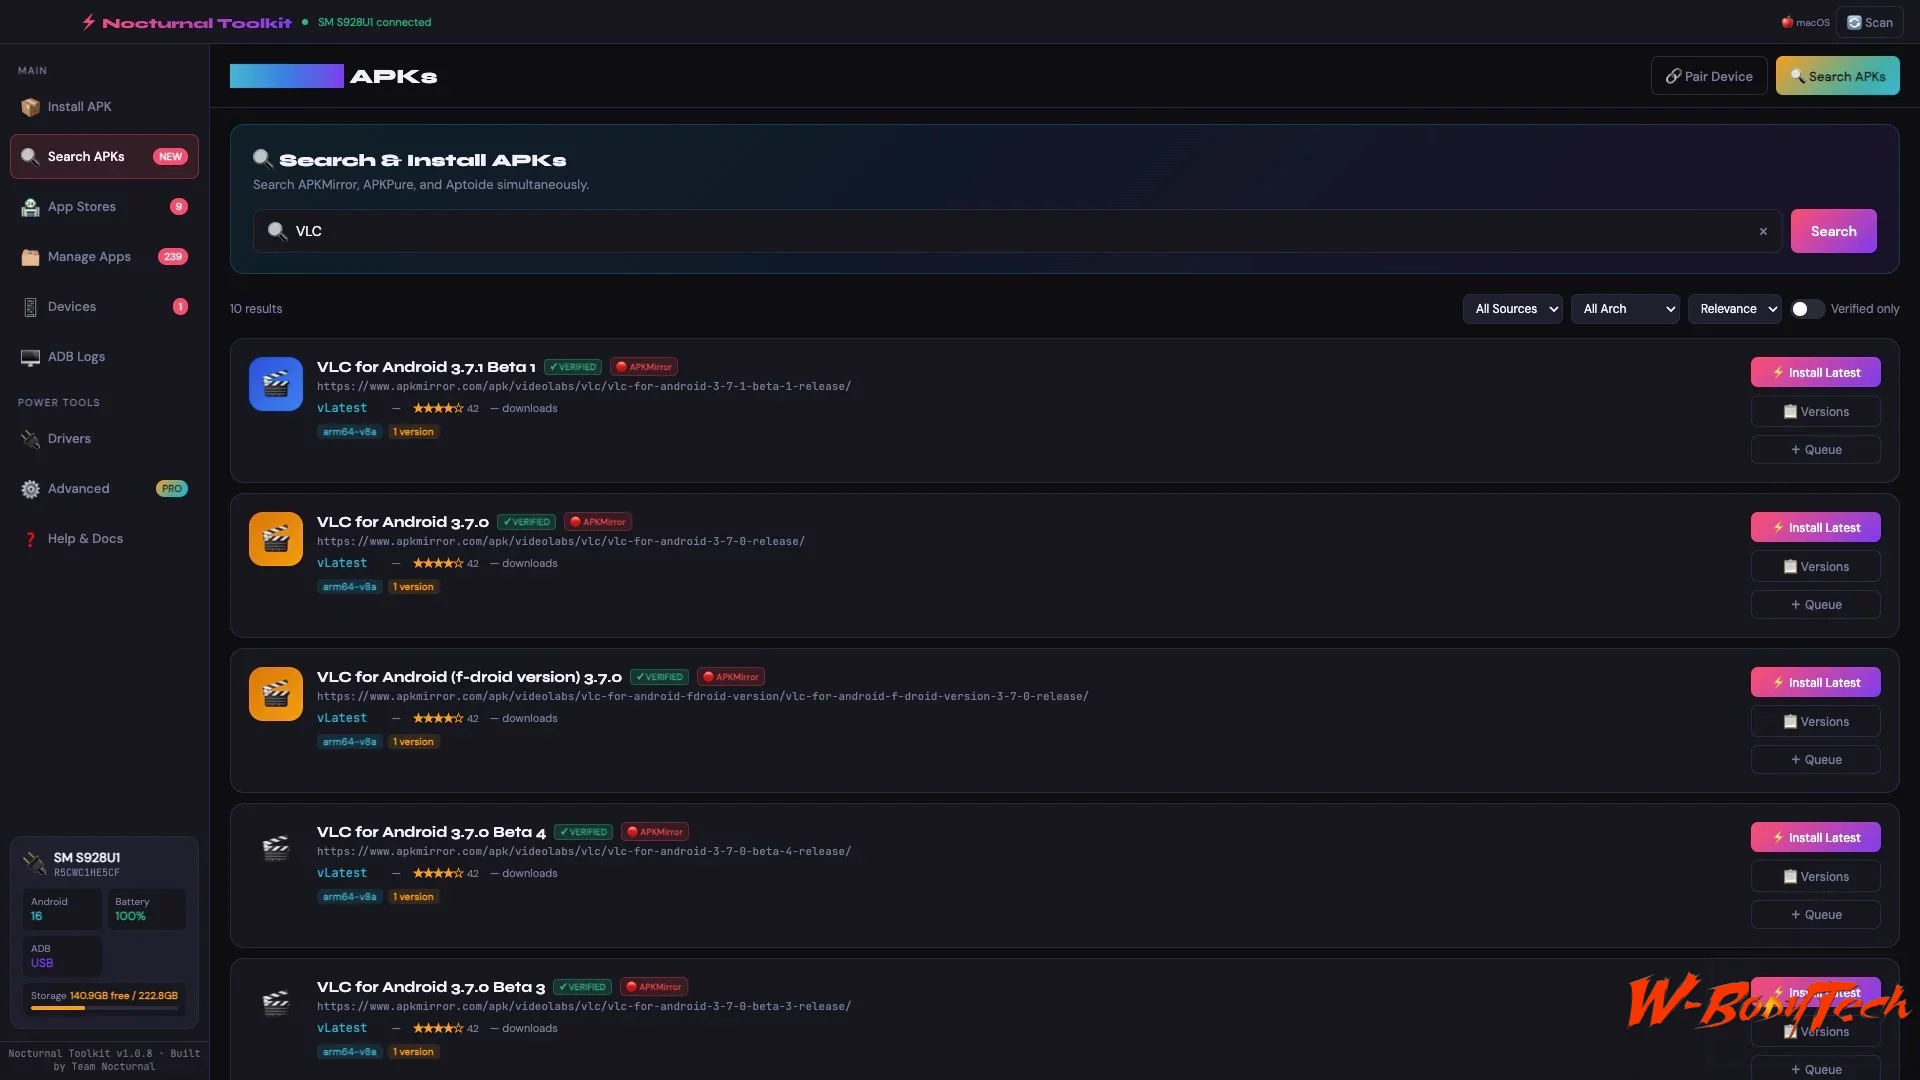
Task: Click the yellow Search APKs header button
Action: pos(1837,76)
